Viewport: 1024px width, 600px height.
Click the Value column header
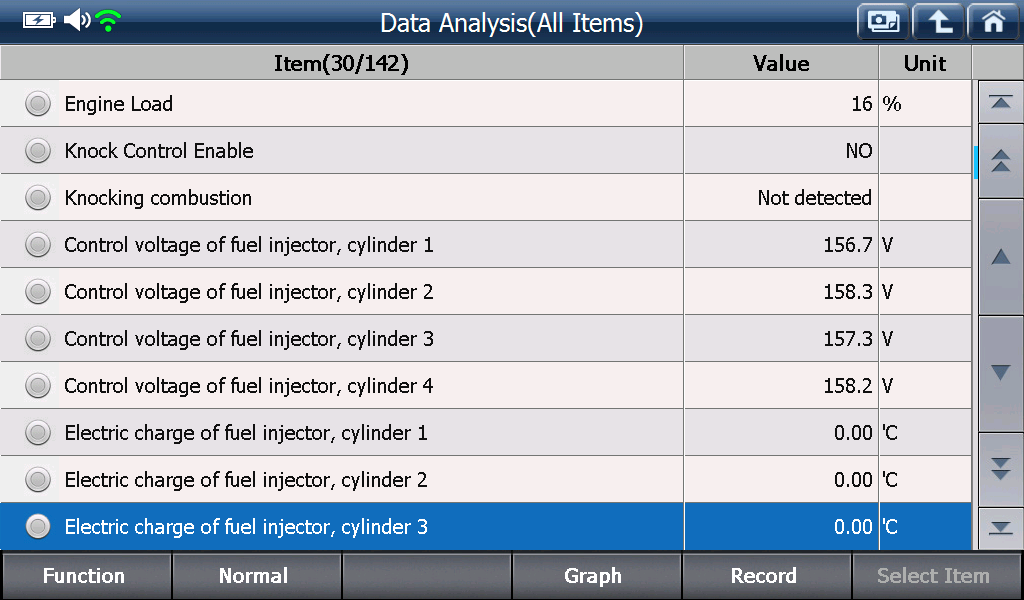point(781,63)
